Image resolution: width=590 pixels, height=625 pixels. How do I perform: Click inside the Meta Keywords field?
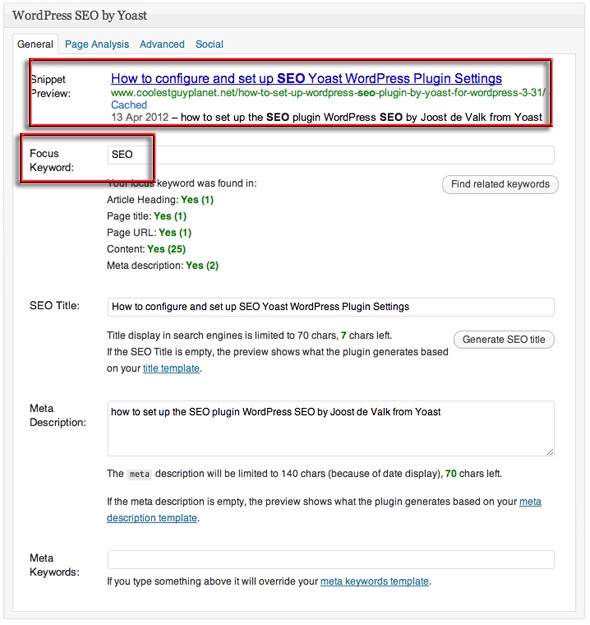coord(330,560)
